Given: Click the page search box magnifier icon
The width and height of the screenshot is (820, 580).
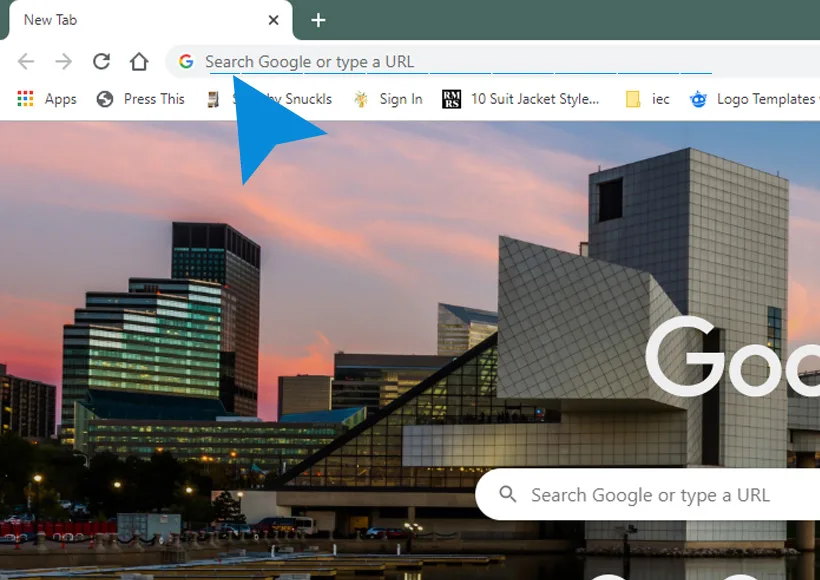Looking at the screenshot, I should [508, 494].
